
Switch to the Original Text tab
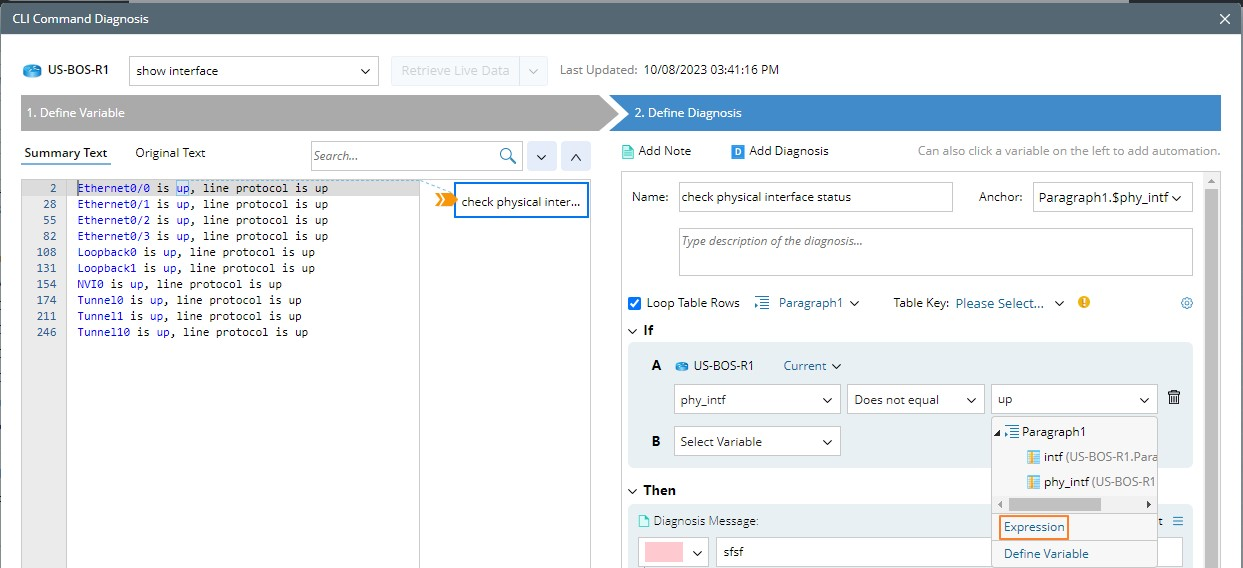click(x=170, y=153)
